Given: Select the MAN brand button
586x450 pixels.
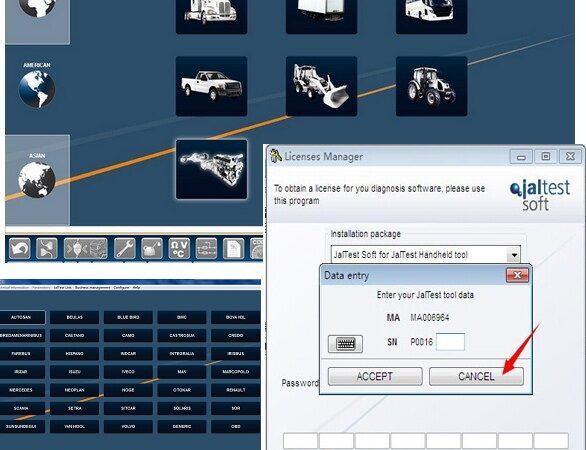Looking at the screenshot, I should pos(182,372).
